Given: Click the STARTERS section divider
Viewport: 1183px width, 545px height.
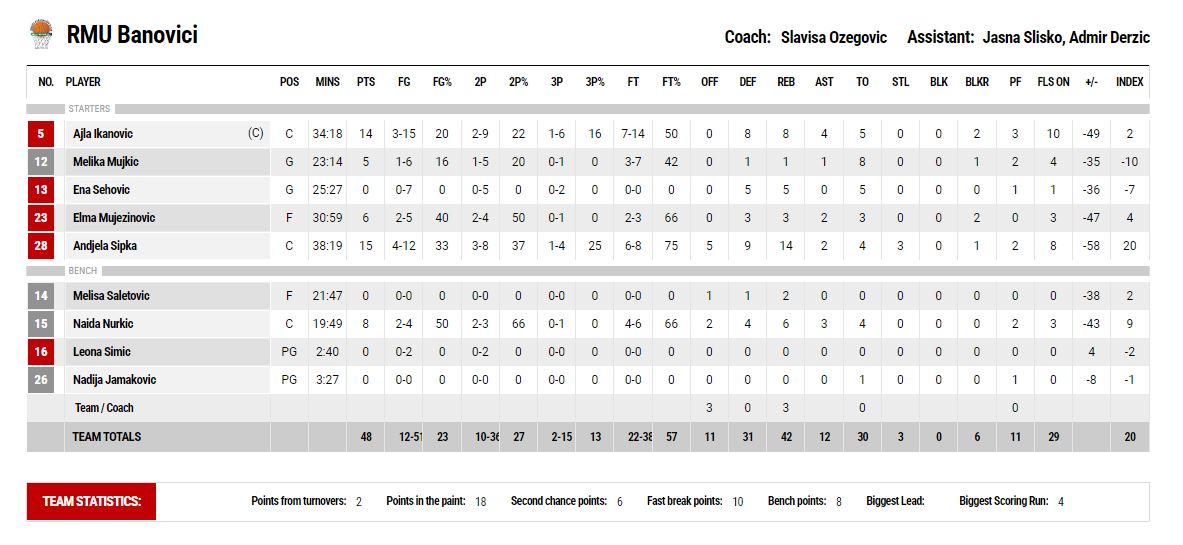Looking at the screenshot, I should point(588,109).
